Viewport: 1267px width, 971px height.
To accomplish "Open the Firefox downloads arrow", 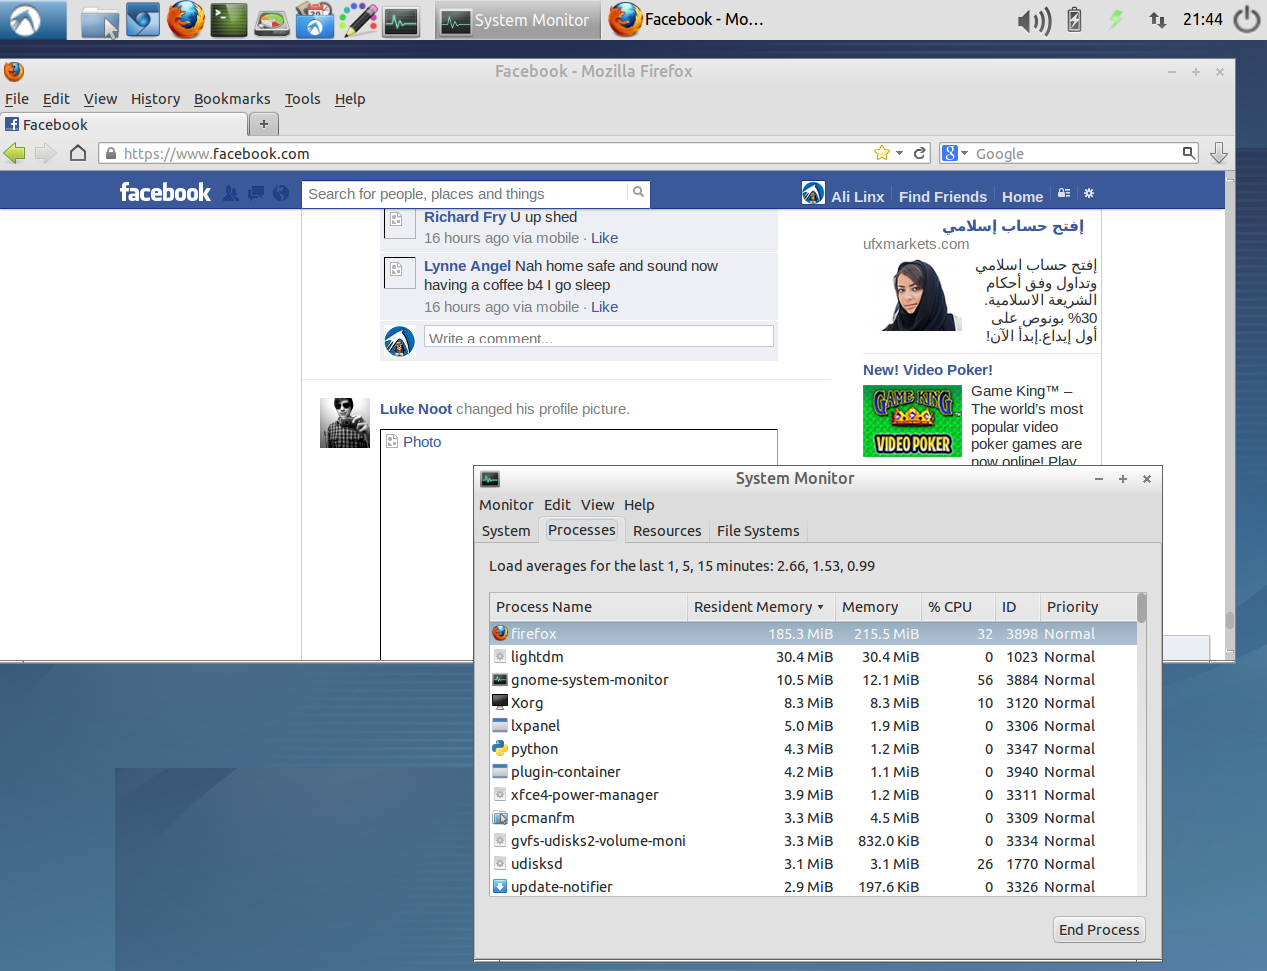I will (1219, 153).
